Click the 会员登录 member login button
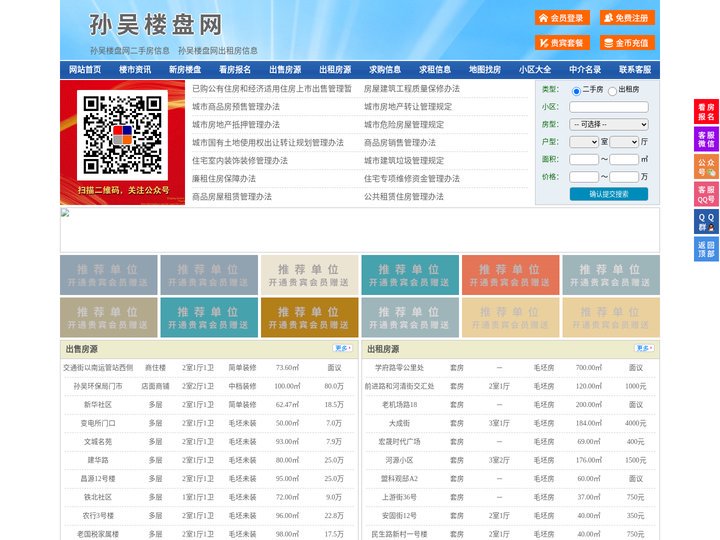 [562, 18]
